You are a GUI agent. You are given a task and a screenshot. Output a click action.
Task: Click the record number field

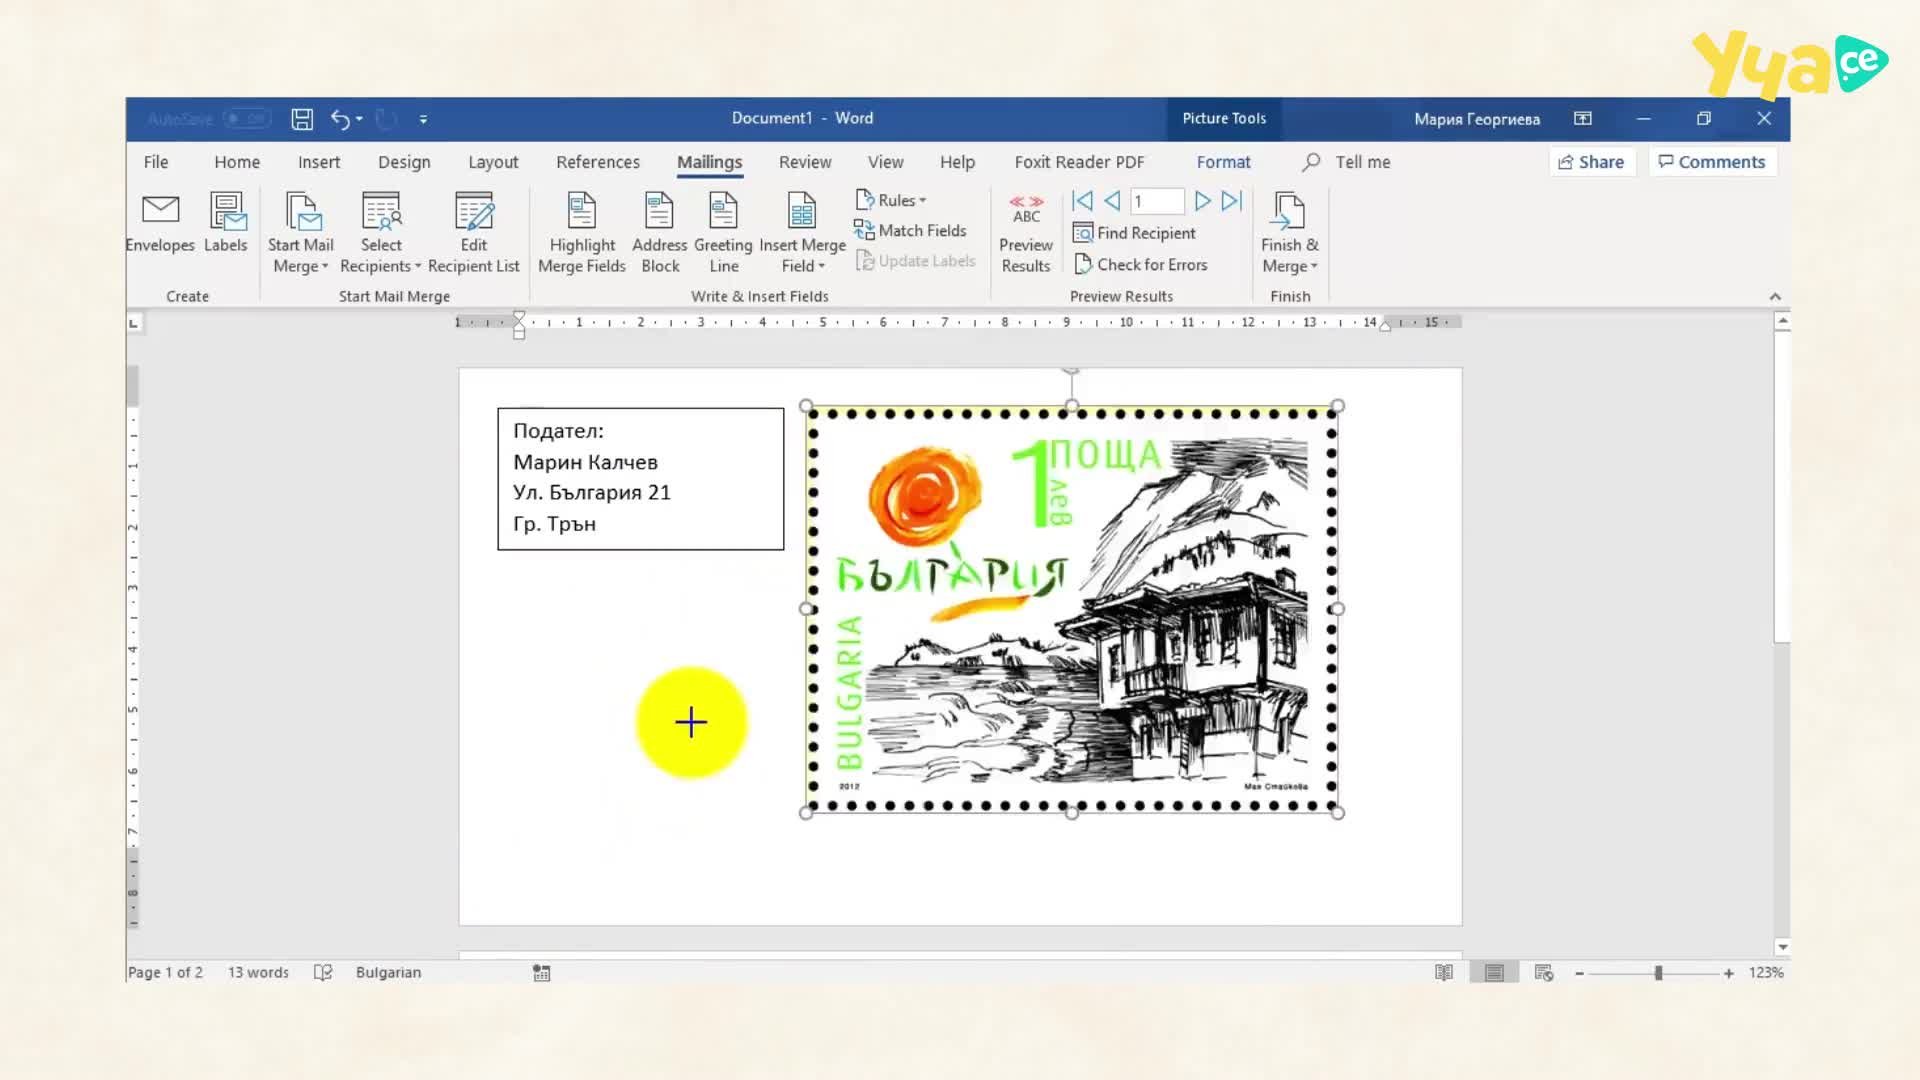tap(1157, 201)
